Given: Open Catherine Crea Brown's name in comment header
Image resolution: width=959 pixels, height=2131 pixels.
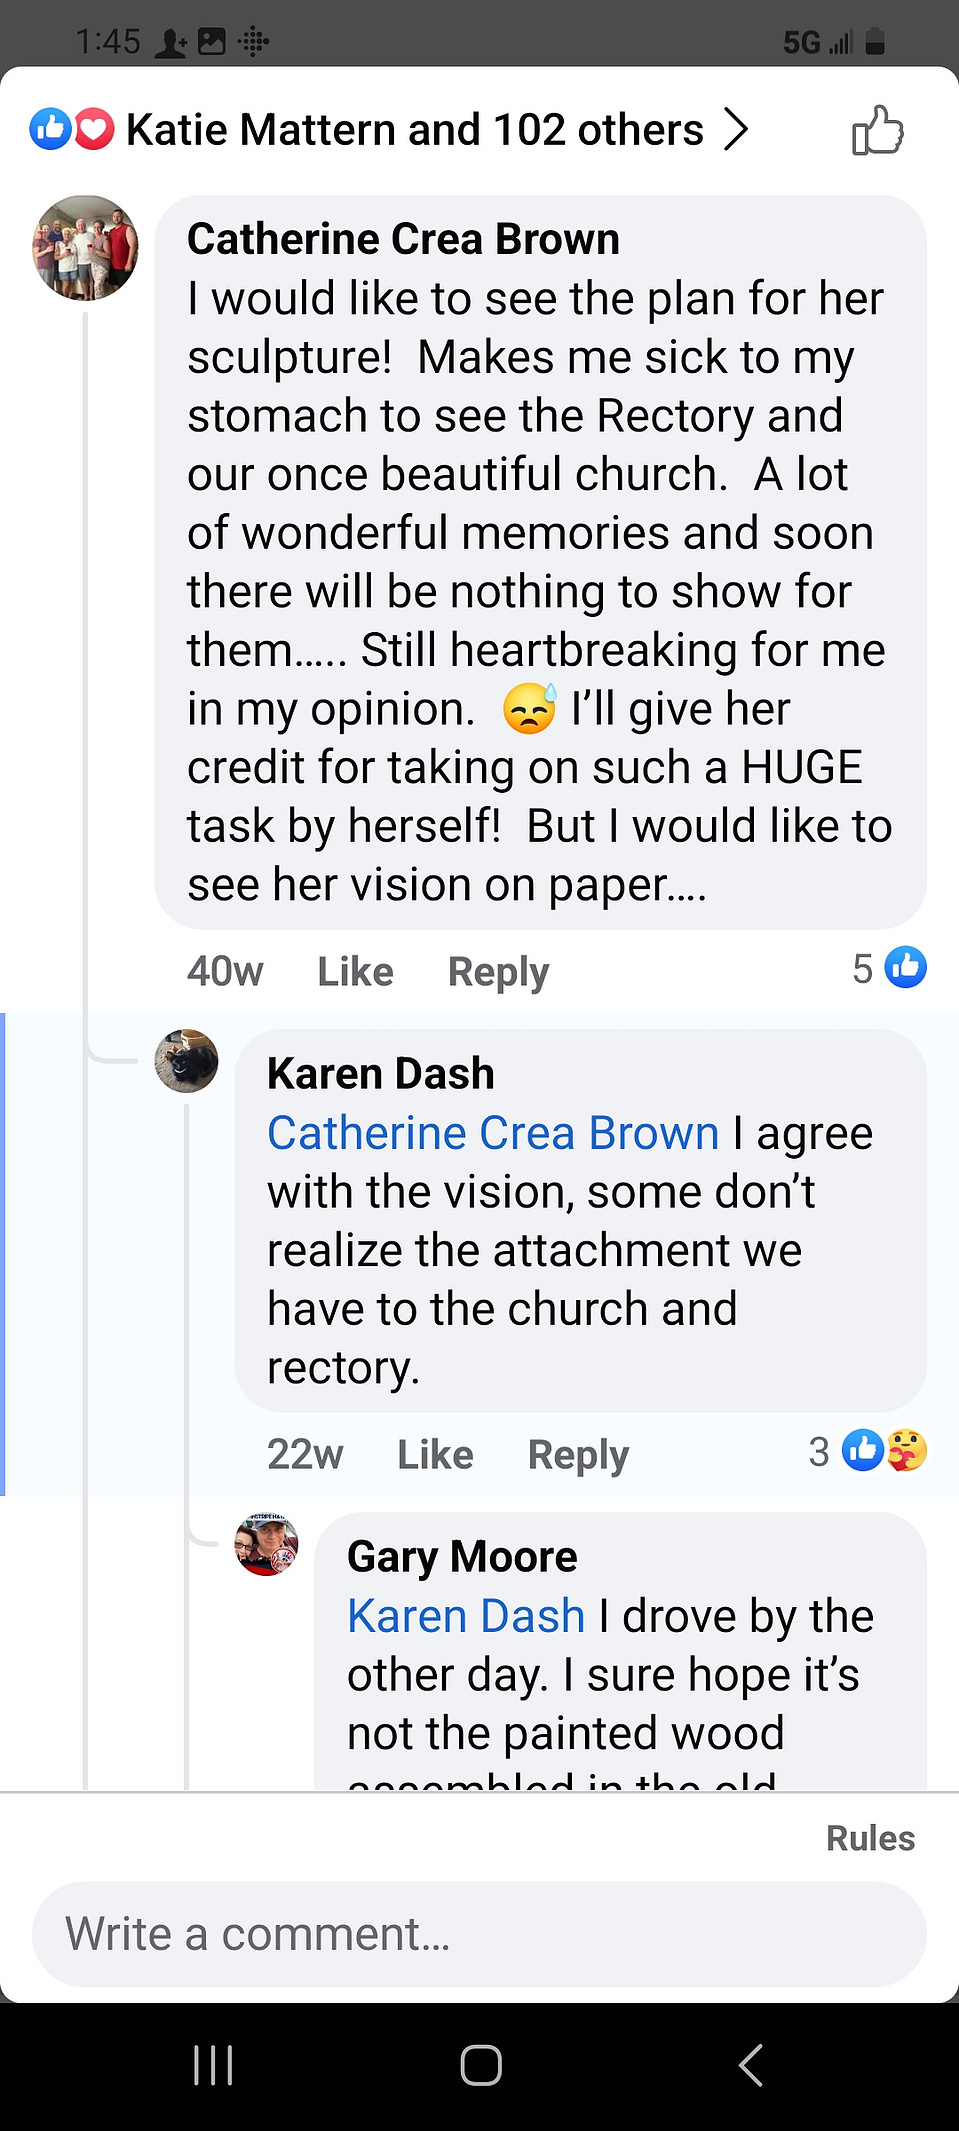Looking at the screenshot, I should coord(403,239).
